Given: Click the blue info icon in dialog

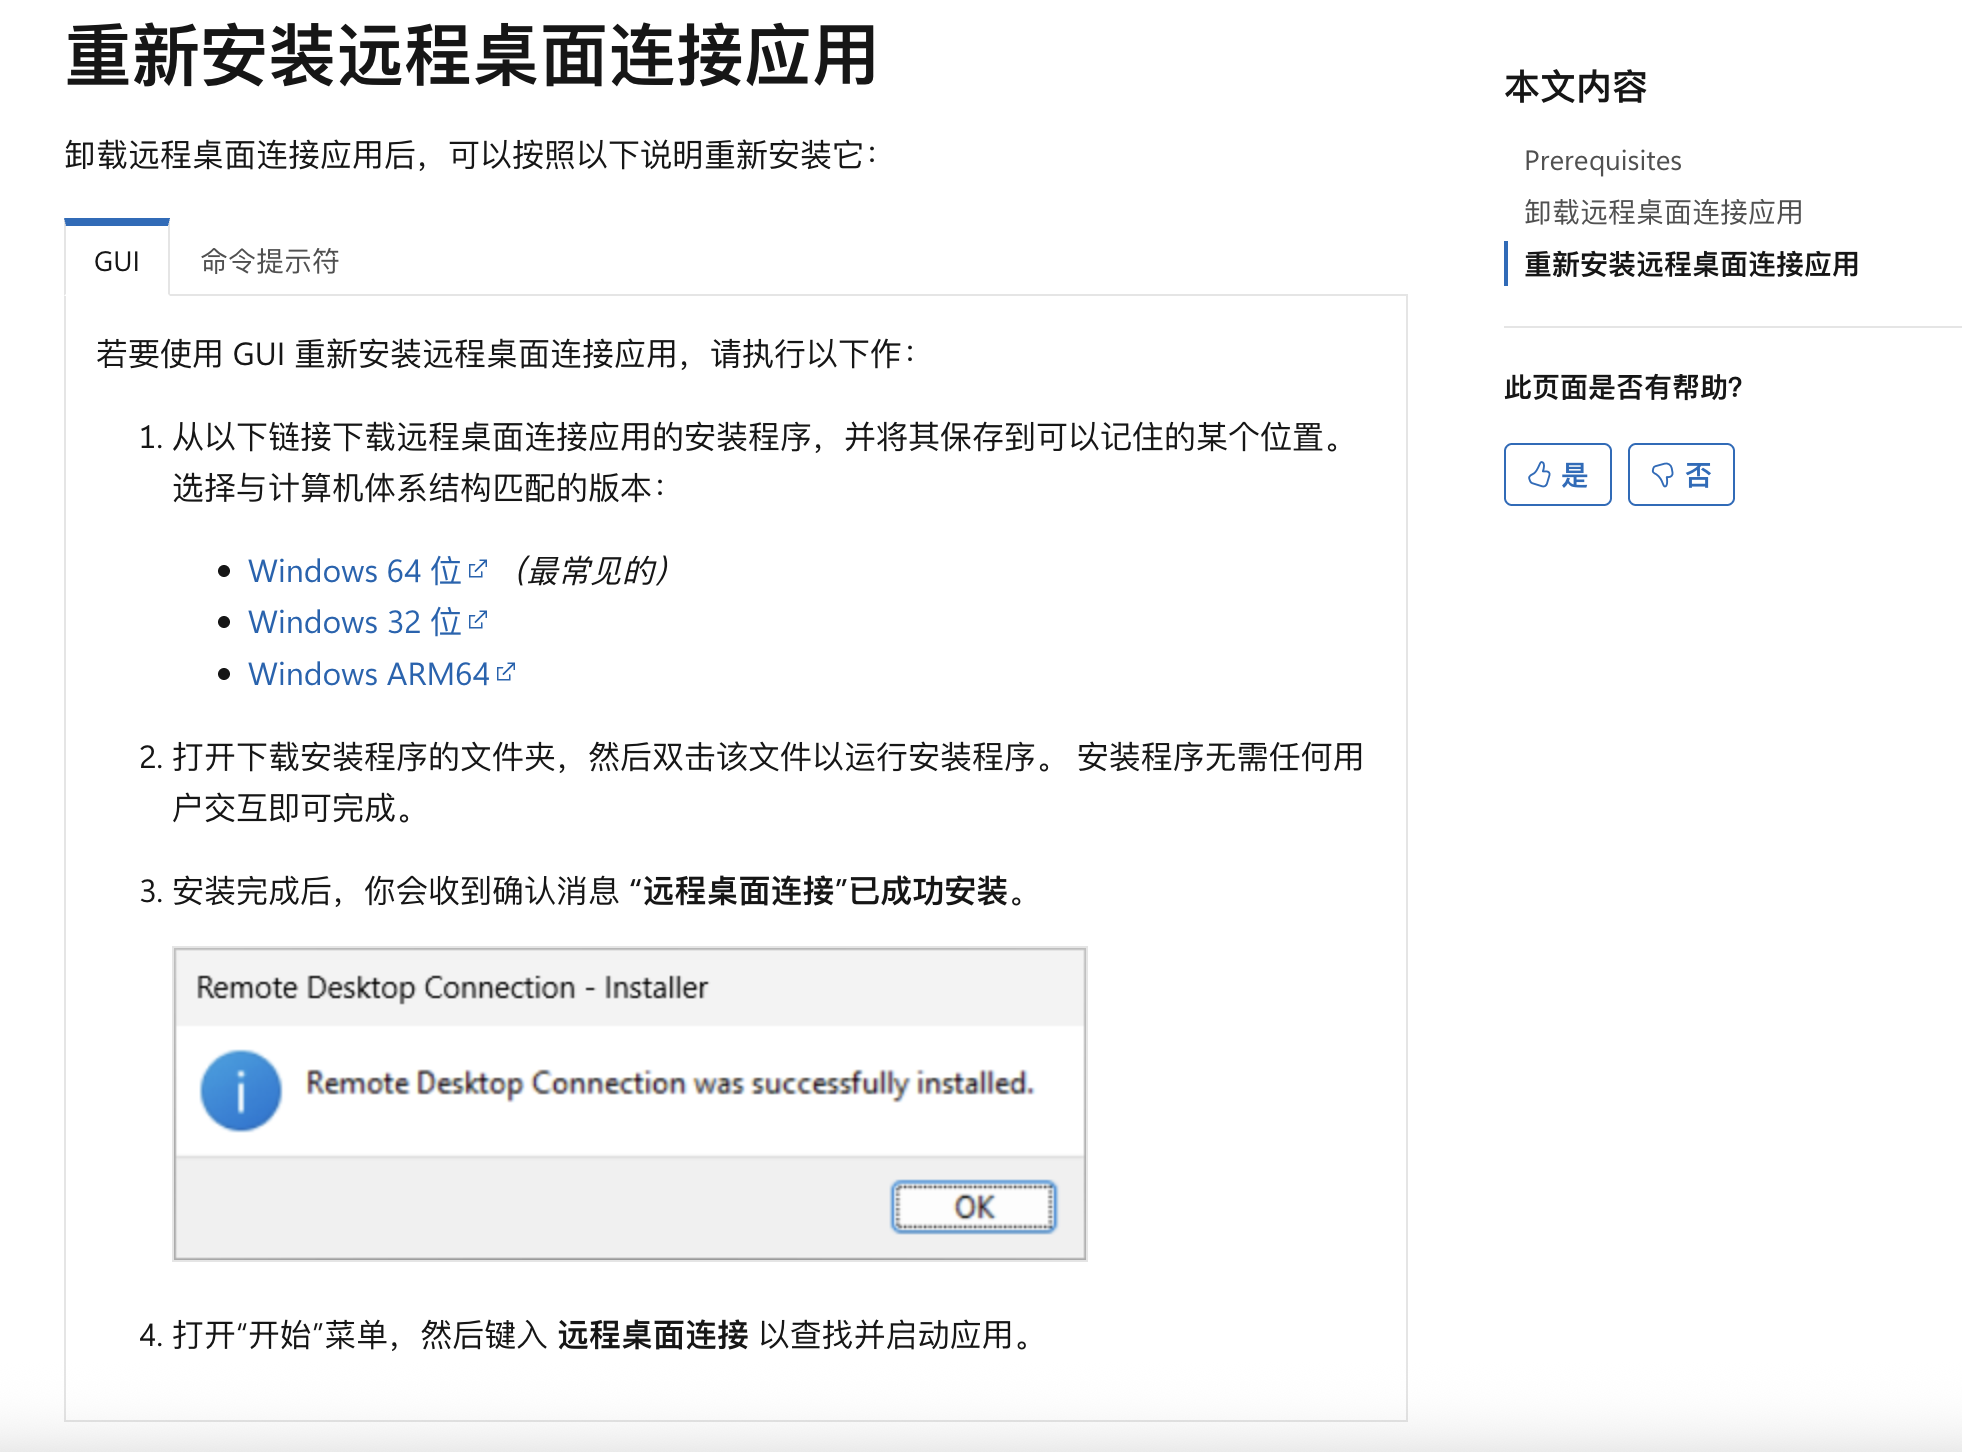Looking at the screenshot, I should [x=241, y=1091].
